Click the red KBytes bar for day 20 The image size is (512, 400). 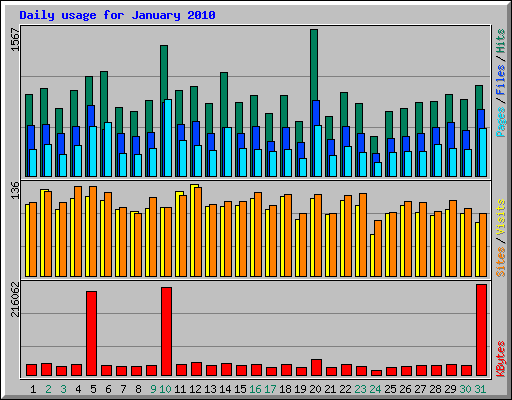click(317, 367)
